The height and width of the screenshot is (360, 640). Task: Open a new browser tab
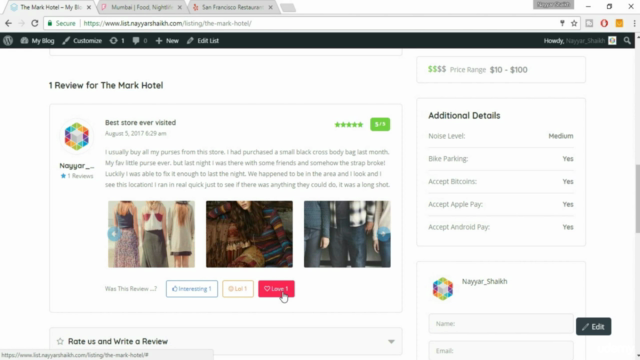pos(288,8)
